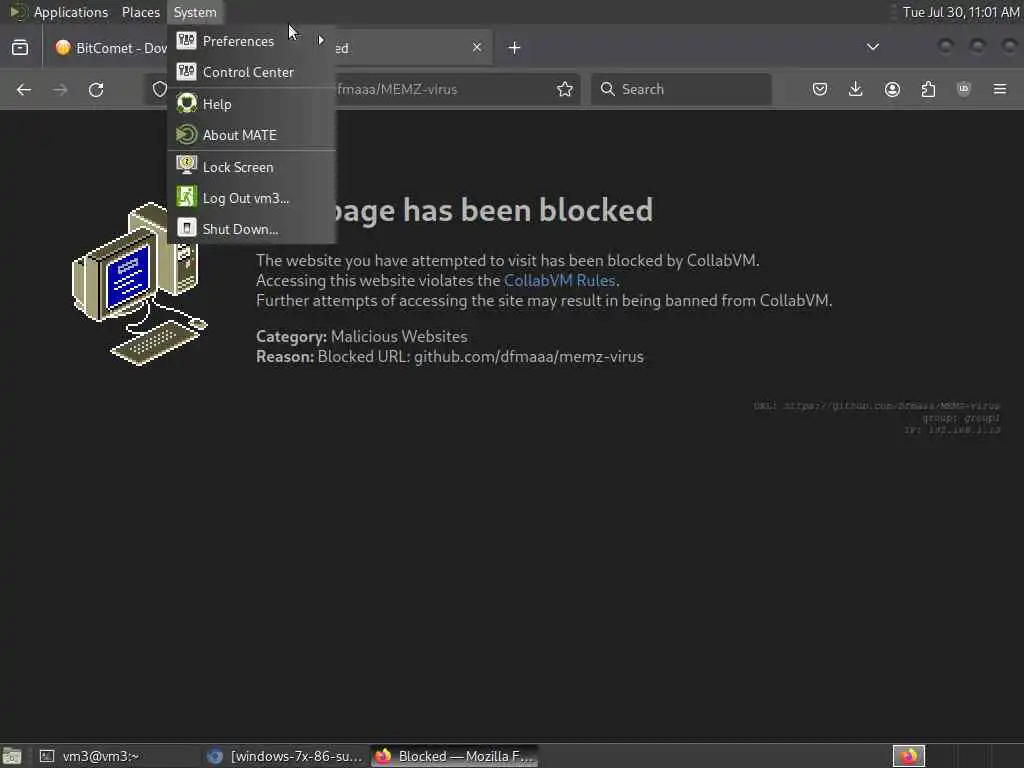Choose Shut Down in System menu
This screenshot has width=1024, height=768.
(x=251, y=229)
